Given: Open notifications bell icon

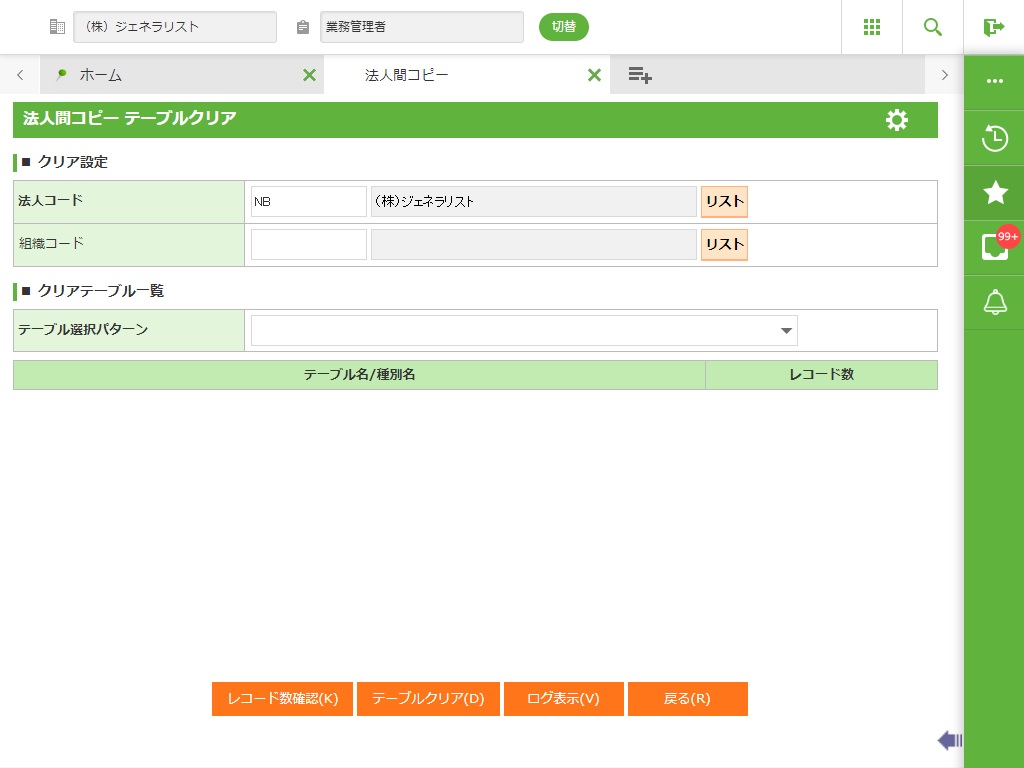Looking at the screenshot, I should coord(994,302).
